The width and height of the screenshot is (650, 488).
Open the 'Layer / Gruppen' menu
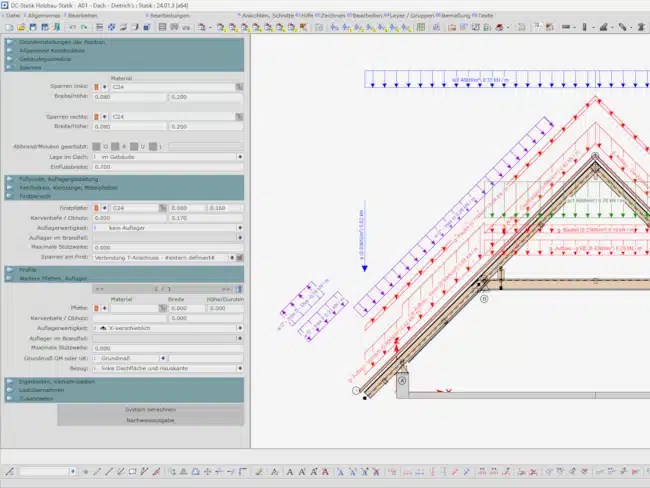coord(412,15)
